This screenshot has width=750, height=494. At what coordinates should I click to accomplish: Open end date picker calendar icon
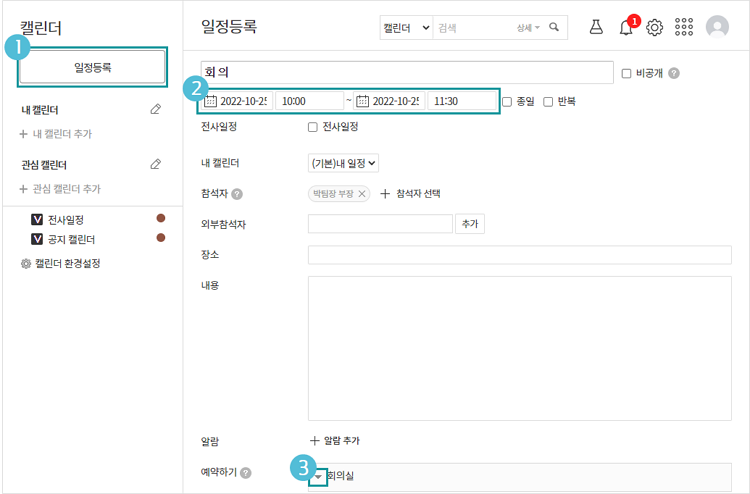point(363,101)
